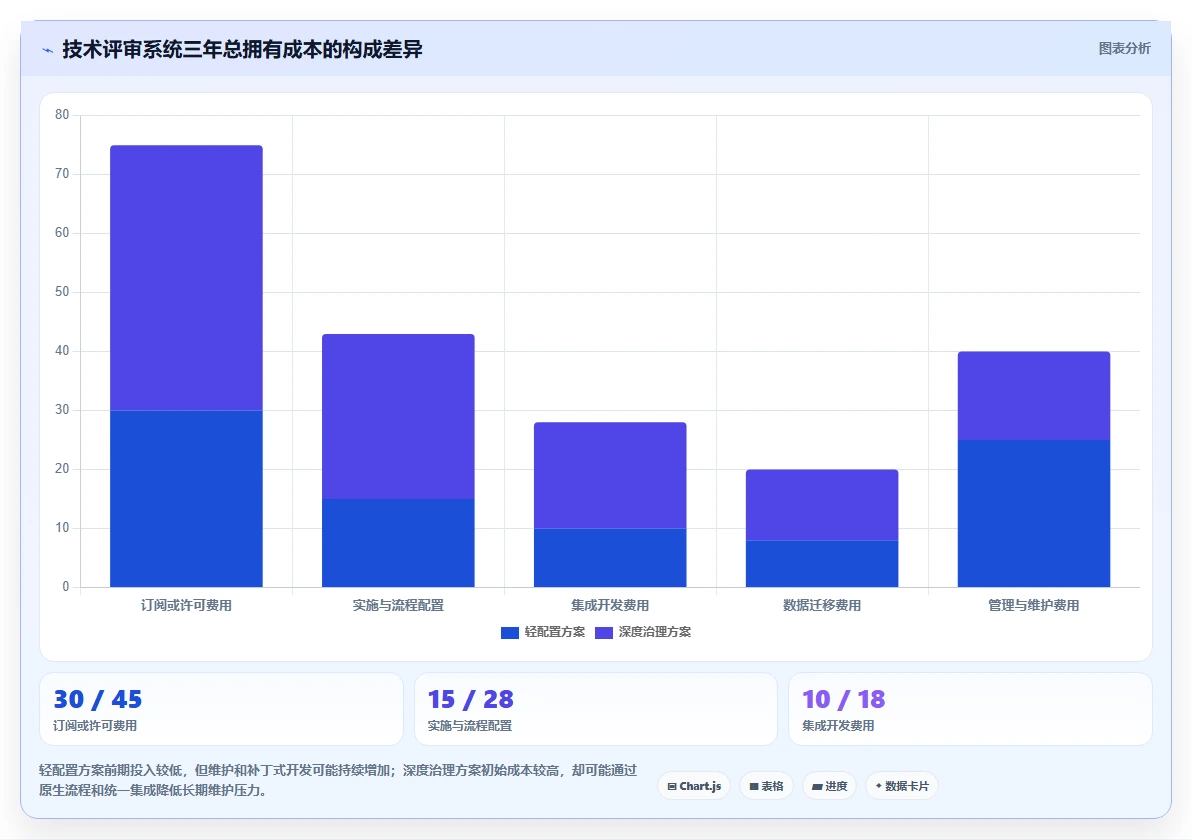The image size is (1192, 840).
Task: Click the chart icon beside the title
Action: (48, 50)
